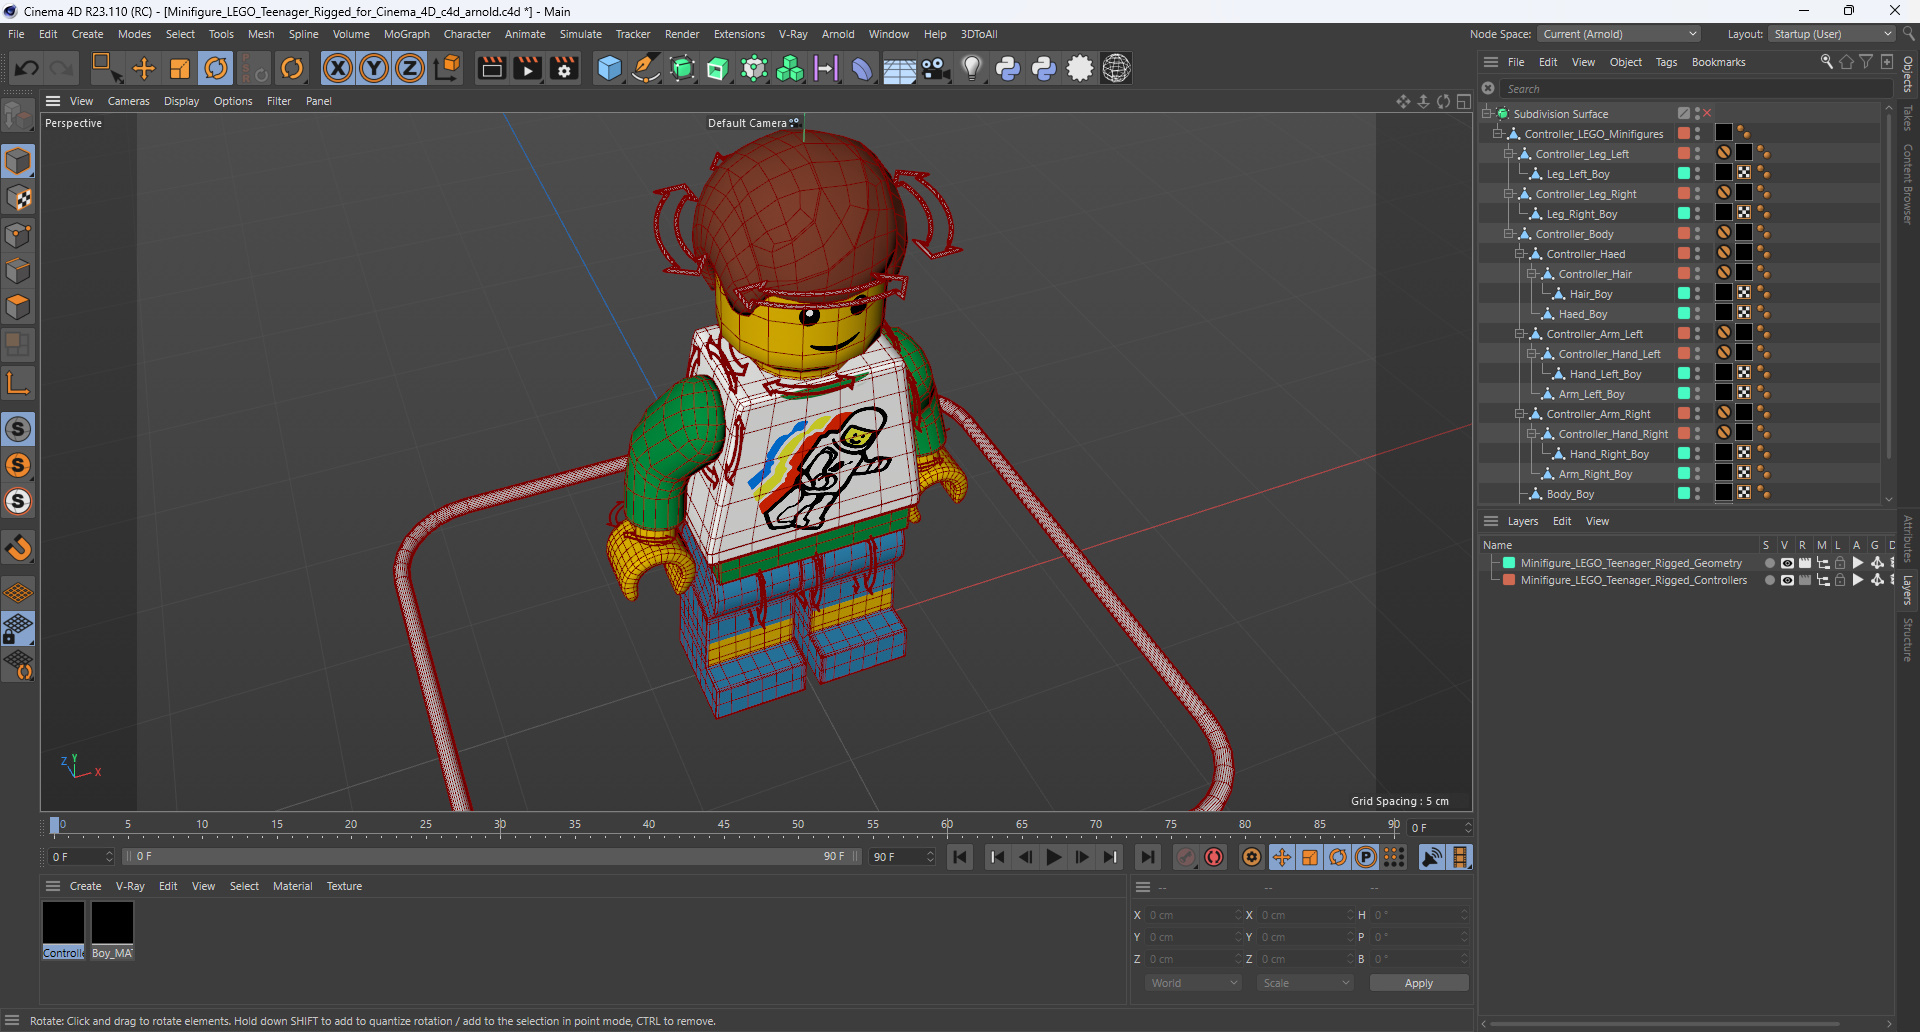Viewport: 1920px width, 1032px height.
Task: Click the Render View clapperboard icon
Action: 491,68
